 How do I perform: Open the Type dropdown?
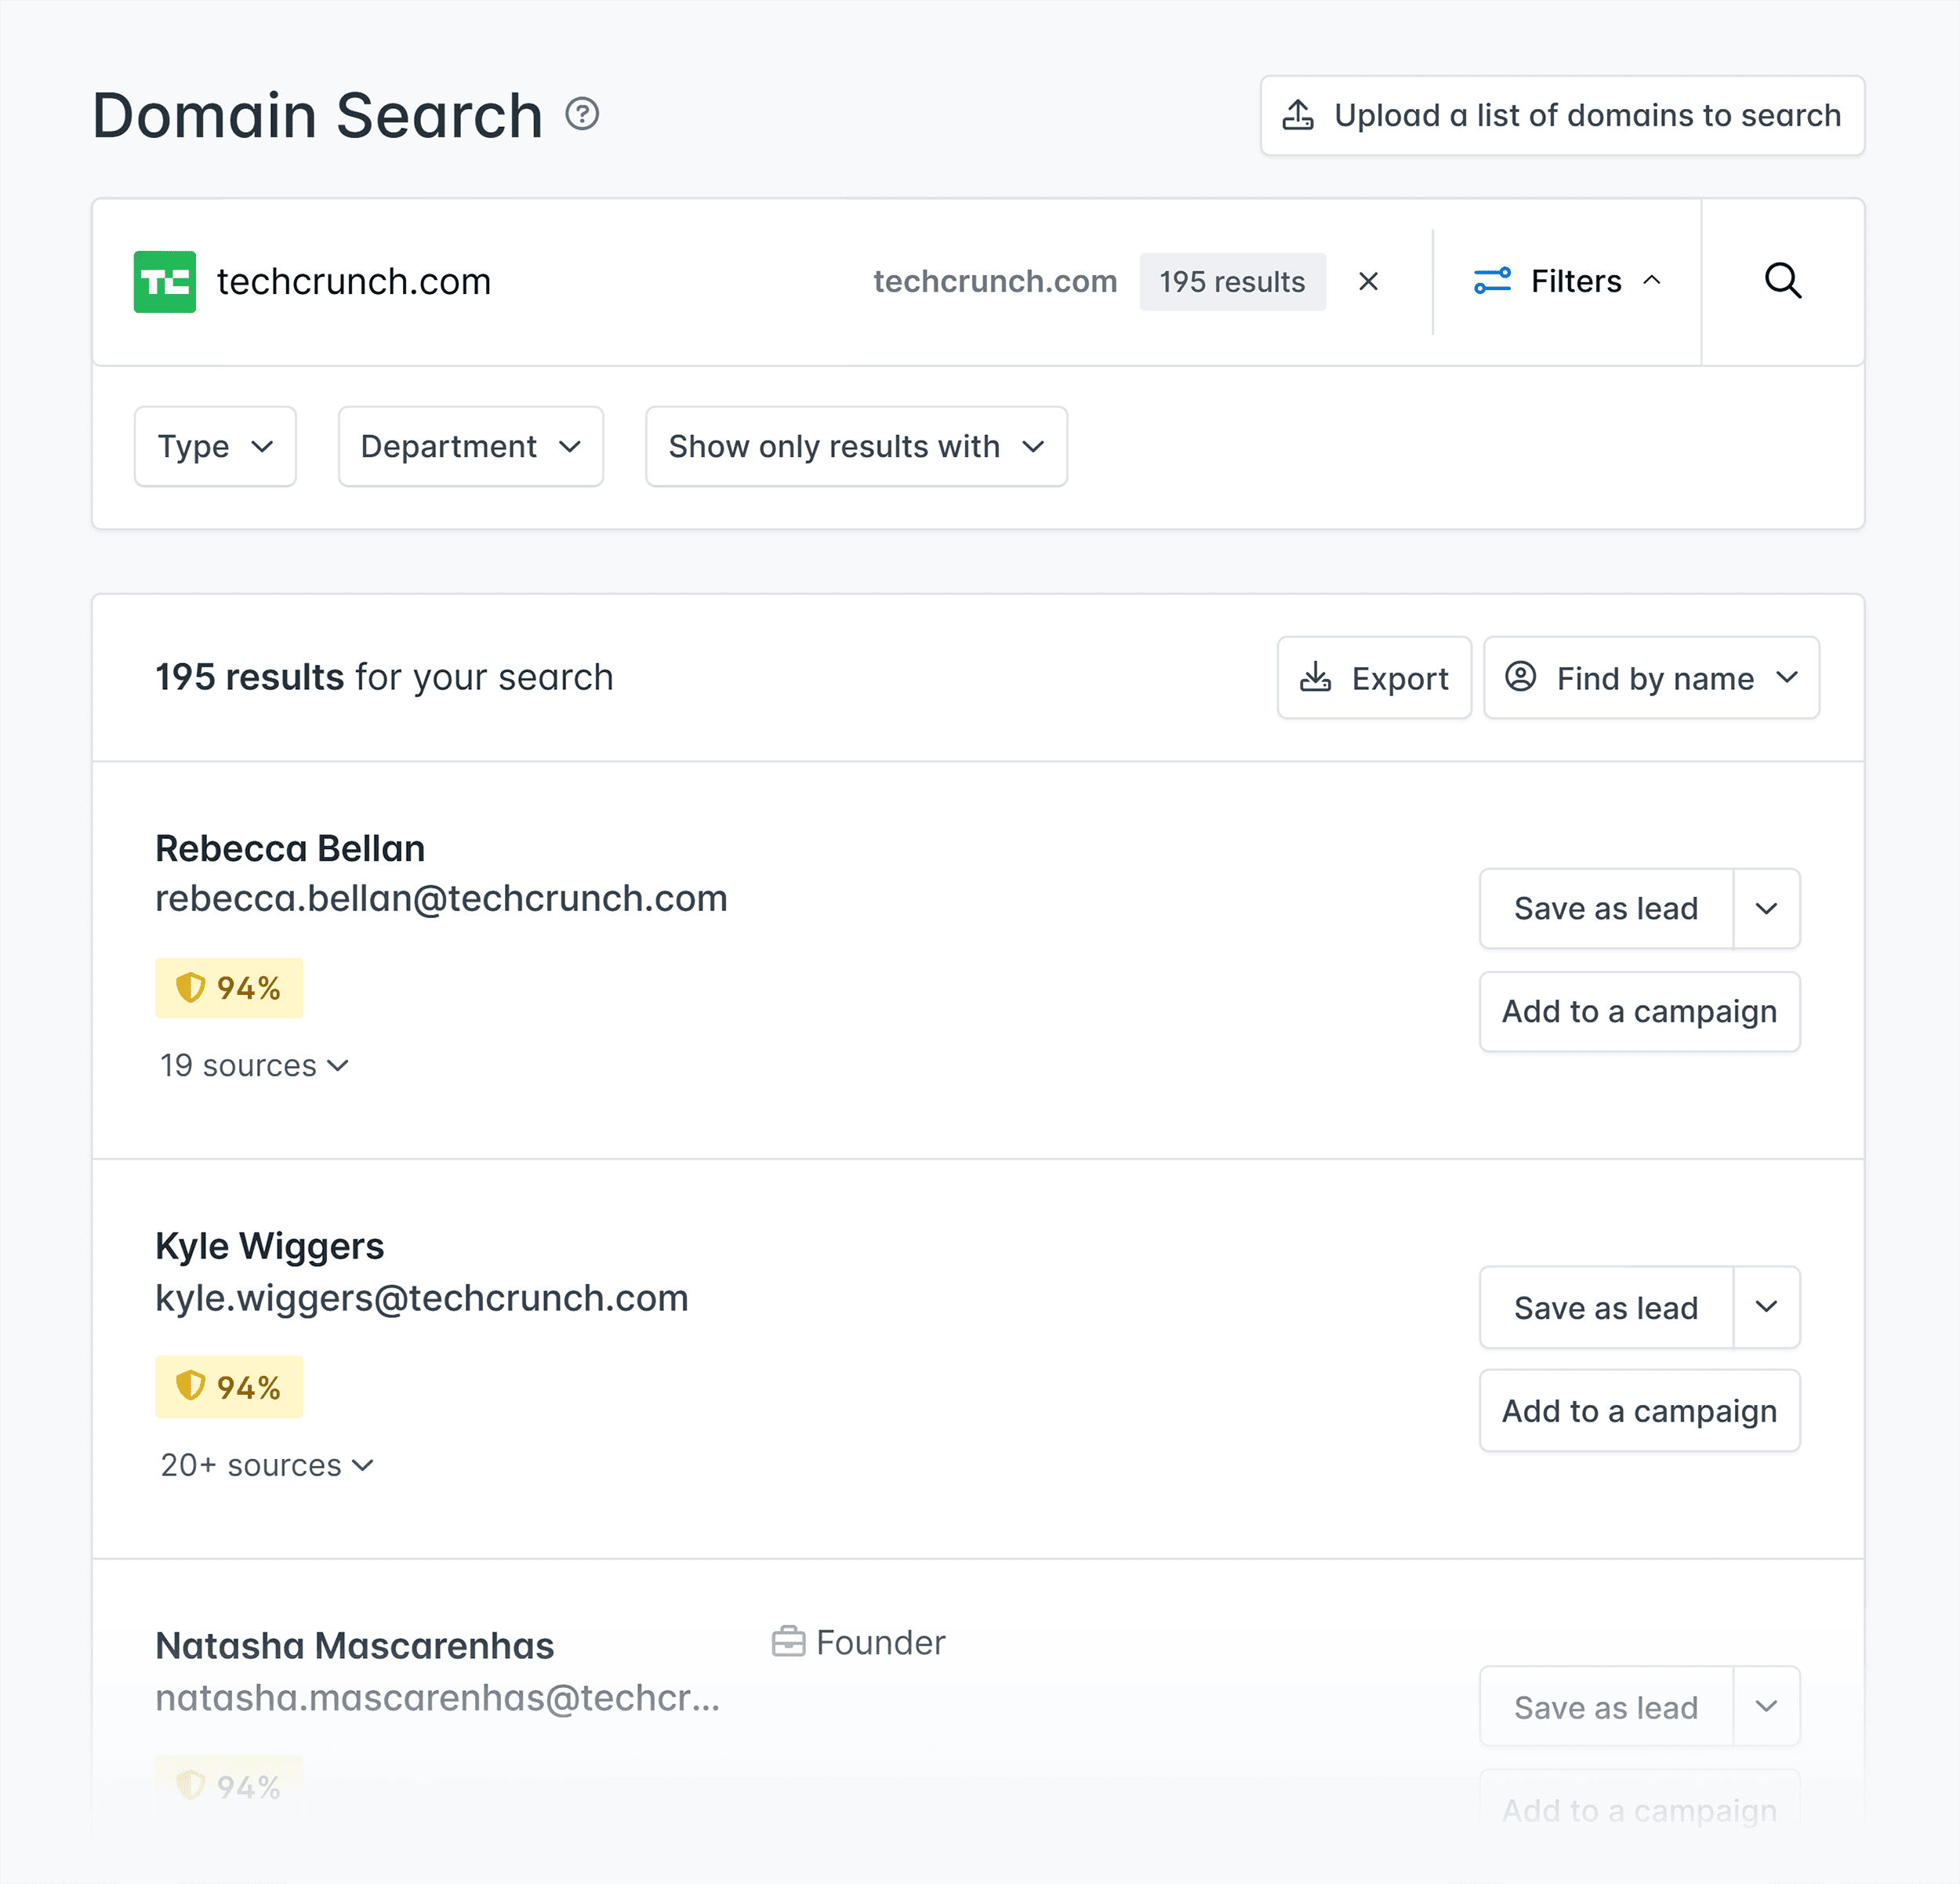(214, 446)
